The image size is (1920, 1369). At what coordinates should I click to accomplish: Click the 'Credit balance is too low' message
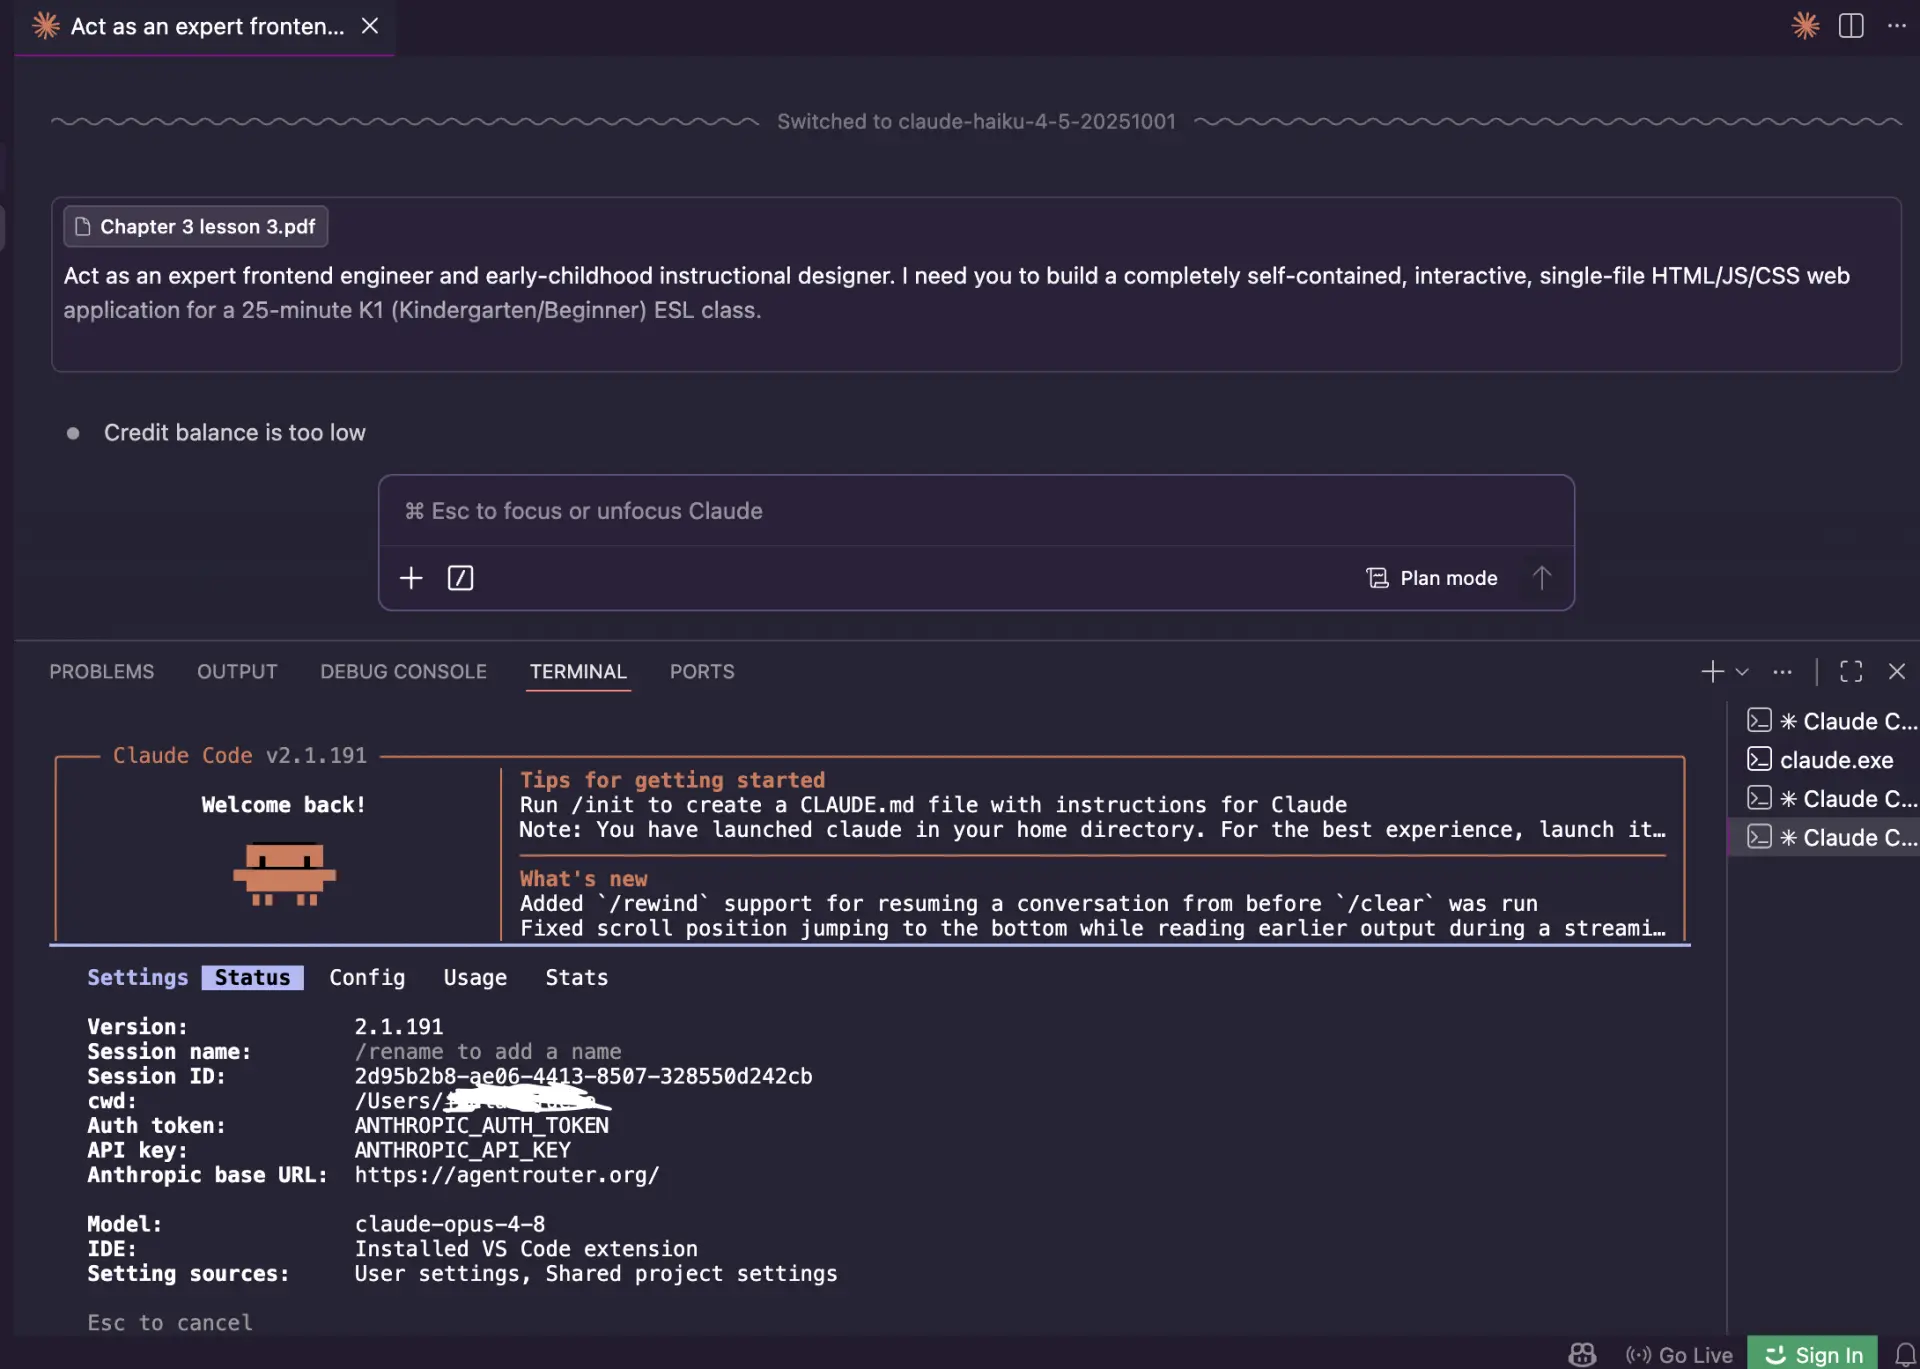pos(235,433)
